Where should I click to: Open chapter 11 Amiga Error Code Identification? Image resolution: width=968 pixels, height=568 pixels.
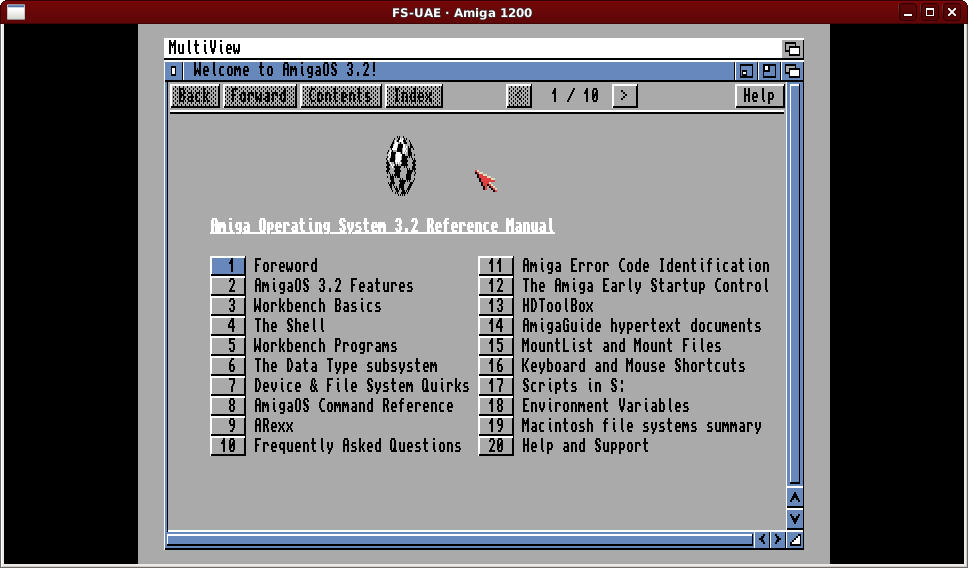[496, 265]
